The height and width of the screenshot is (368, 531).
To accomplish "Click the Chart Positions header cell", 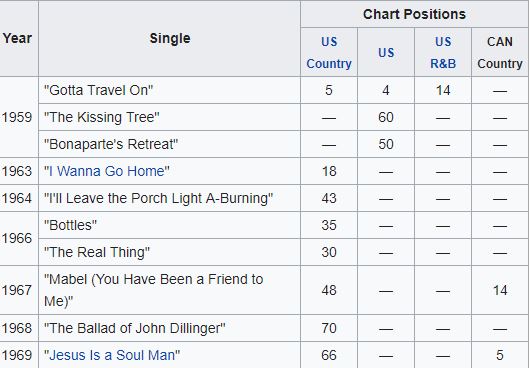I will 414,14.
